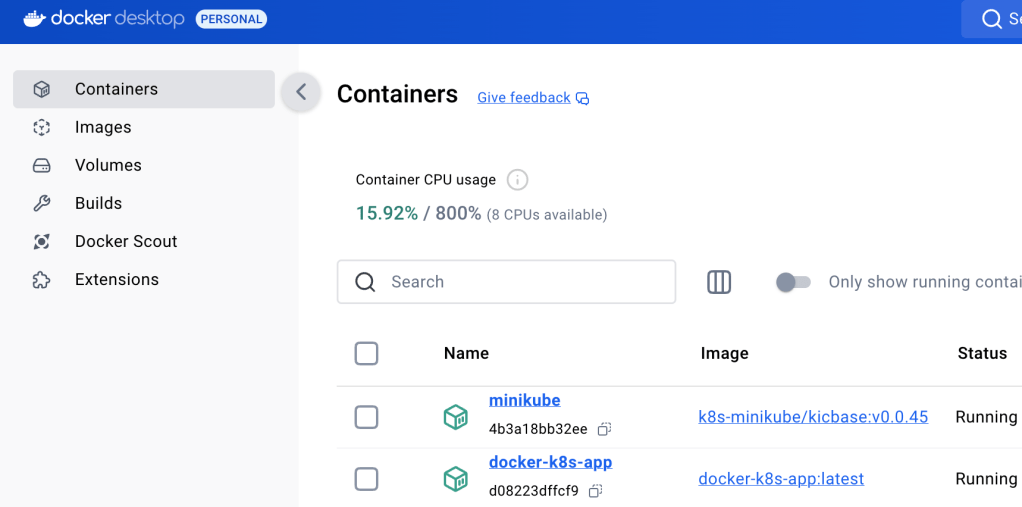Click the CPU usage info icon
Screen dimensions: 1022x507
tap(517, 180)
